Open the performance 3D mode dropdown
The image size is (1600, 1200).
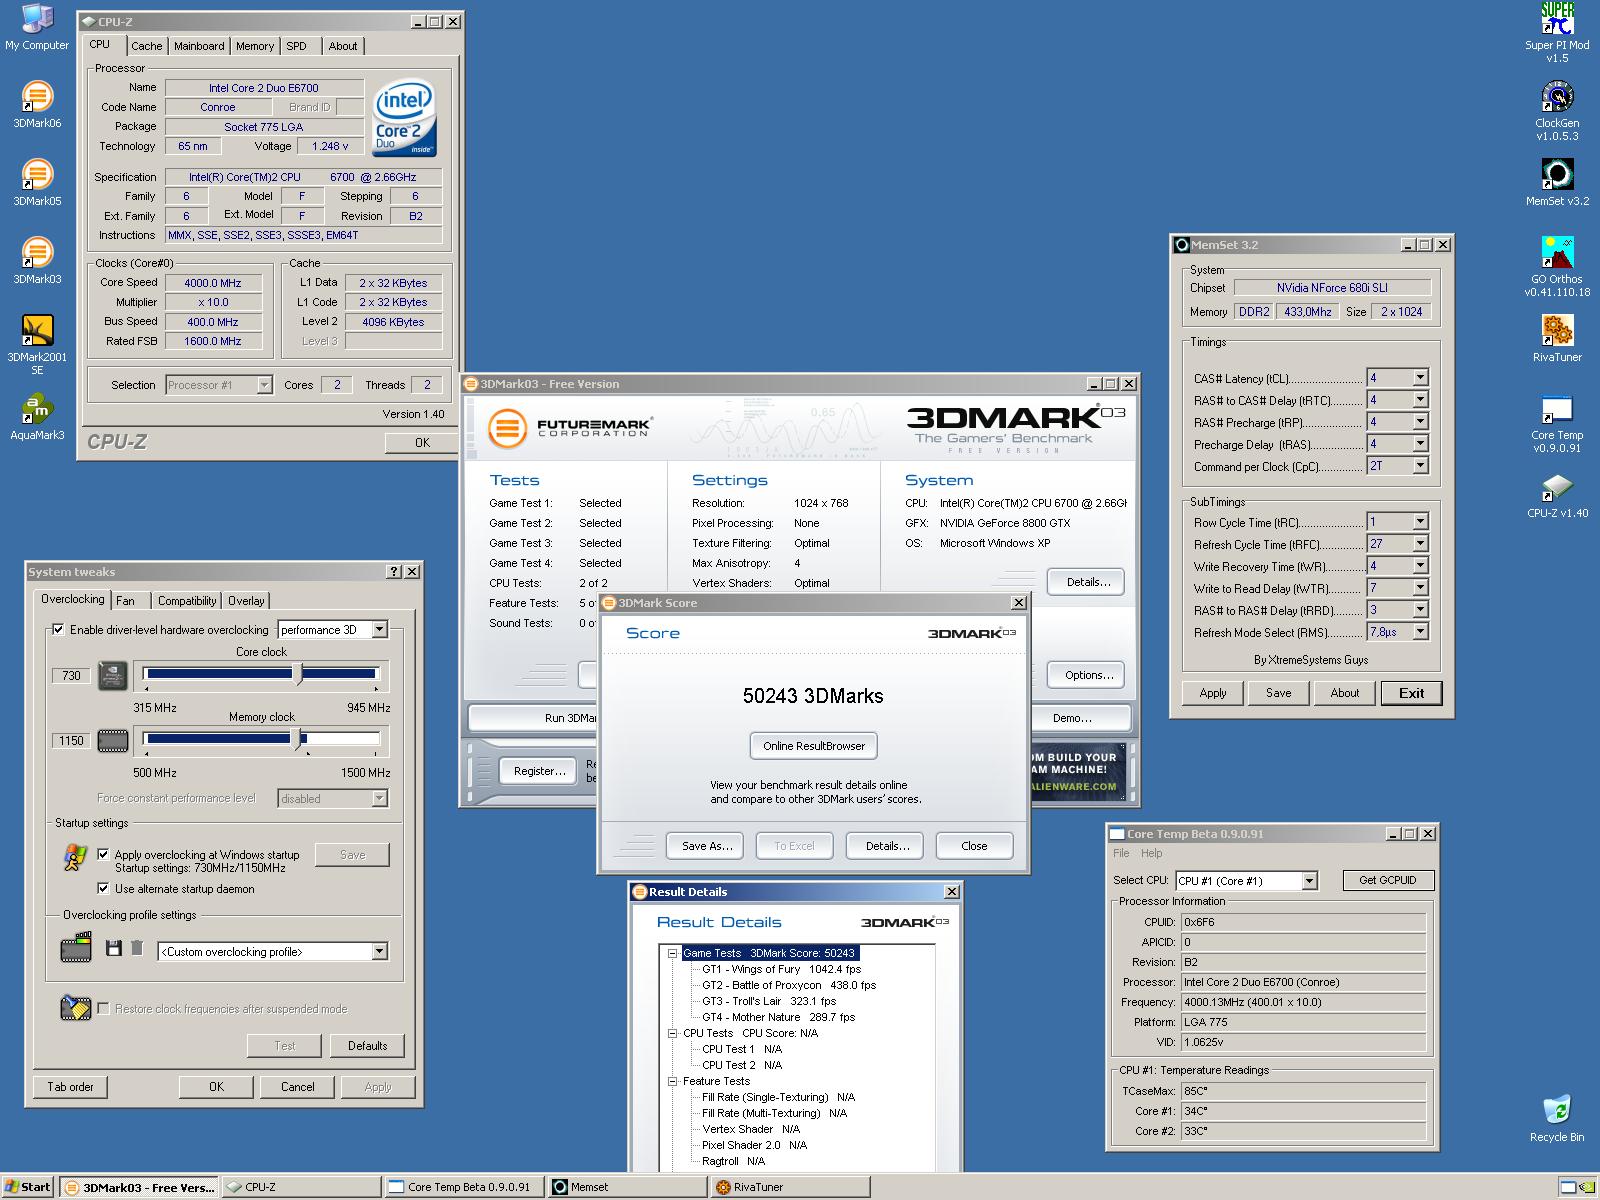tap(380, 630)
